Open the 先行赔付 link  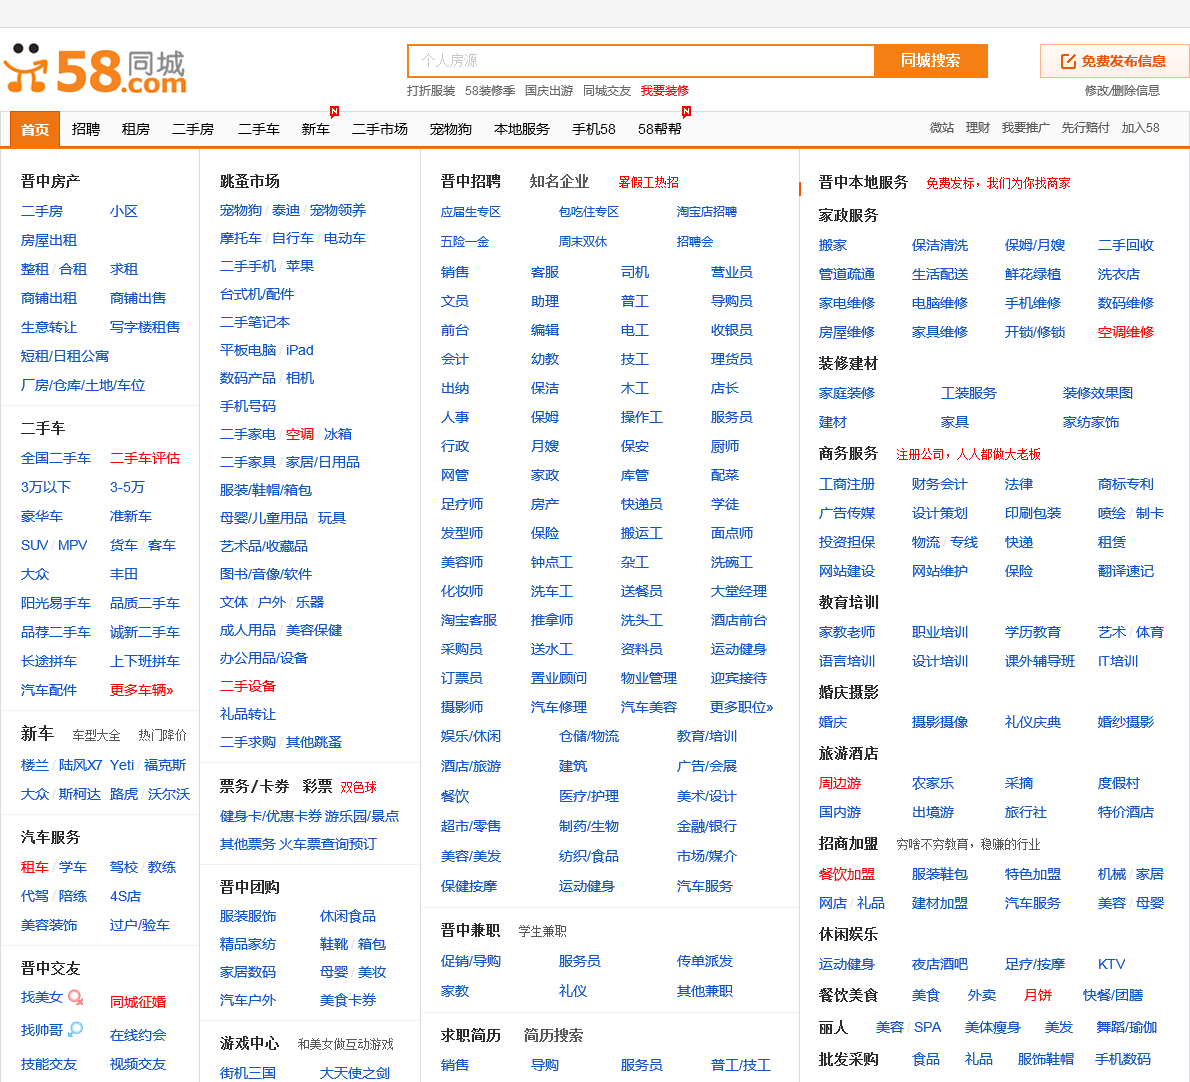[1085, 127]
